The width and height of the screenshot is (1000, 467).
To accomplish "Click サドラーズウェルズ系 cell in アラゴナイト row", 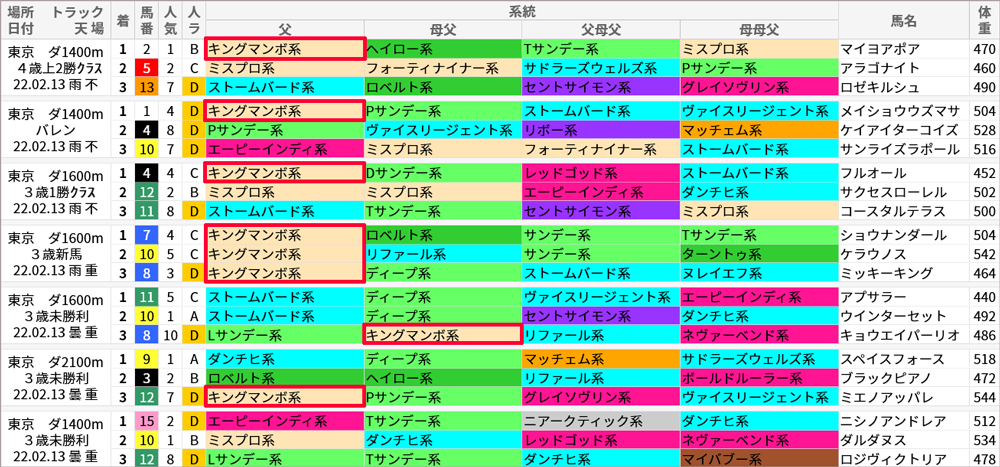I will (x=601, y=68).
